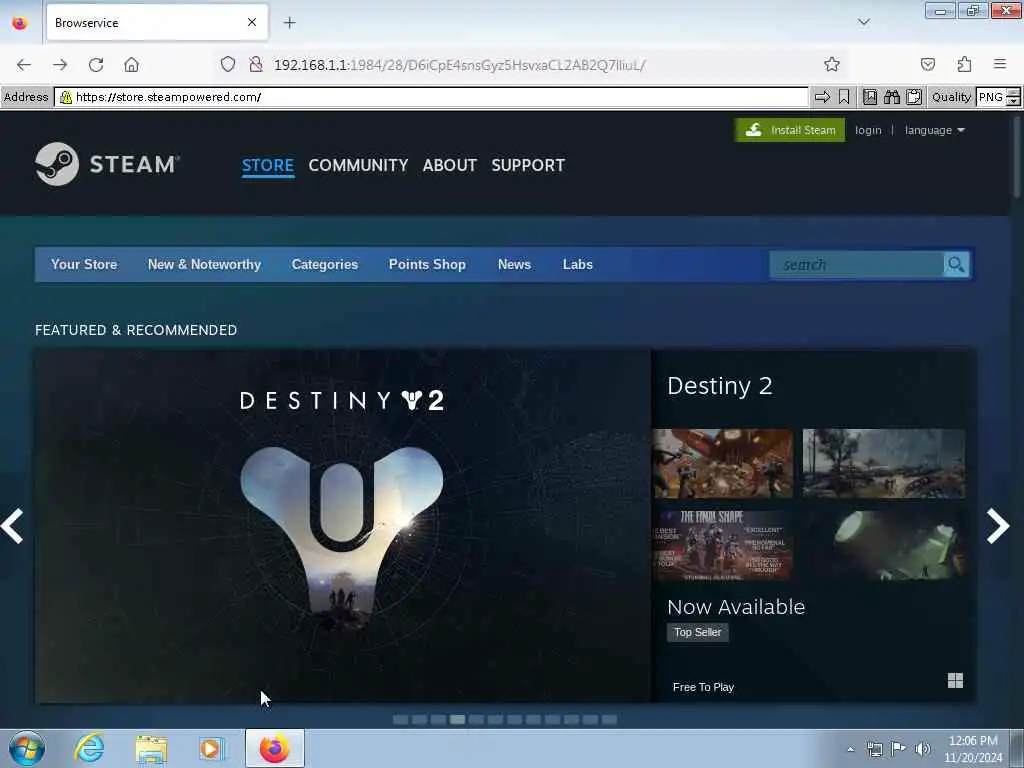This screenshot has height=768, width=1024.
Task: Click the security warning padlock before Steam URL
Action: [x=66, y=97]
